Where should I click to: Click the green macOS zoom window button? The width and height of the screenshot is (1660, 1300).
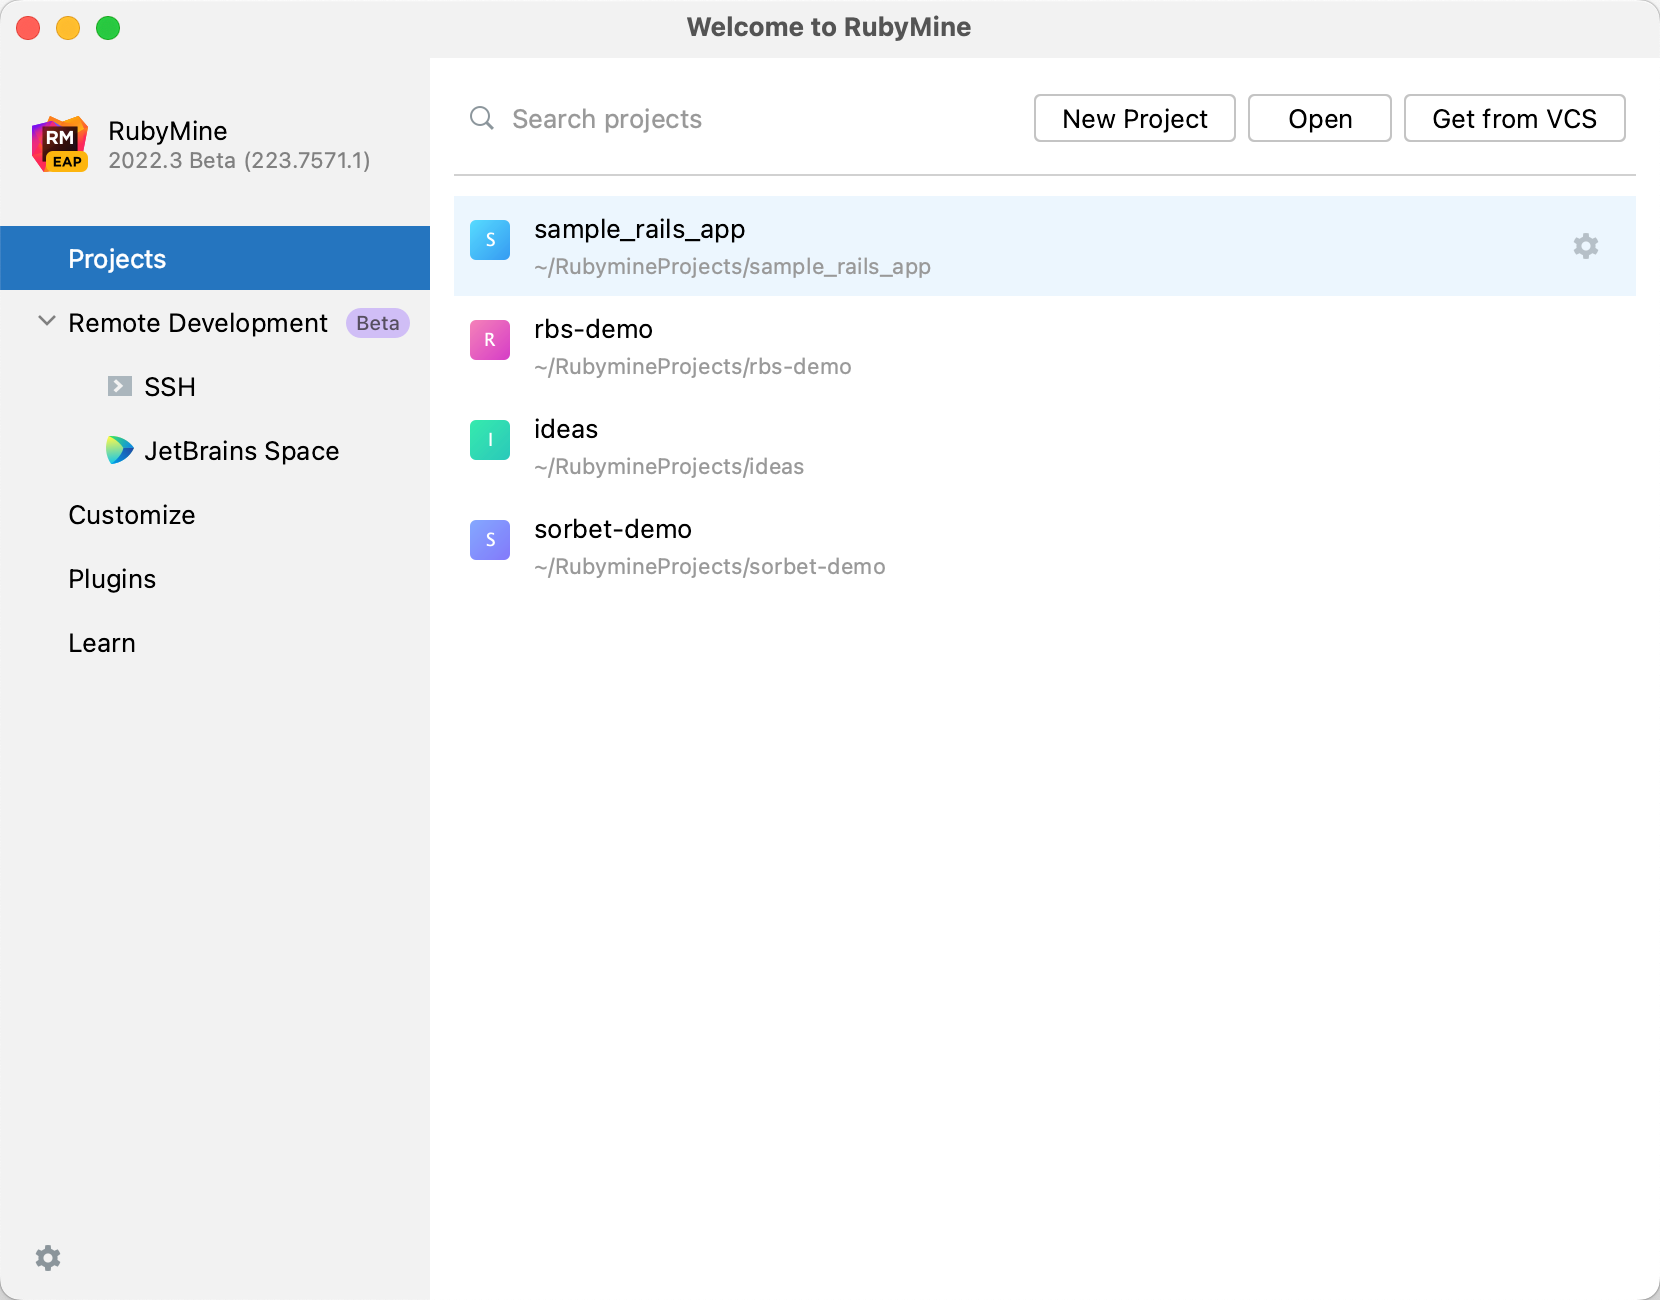(x=108, y=28)
